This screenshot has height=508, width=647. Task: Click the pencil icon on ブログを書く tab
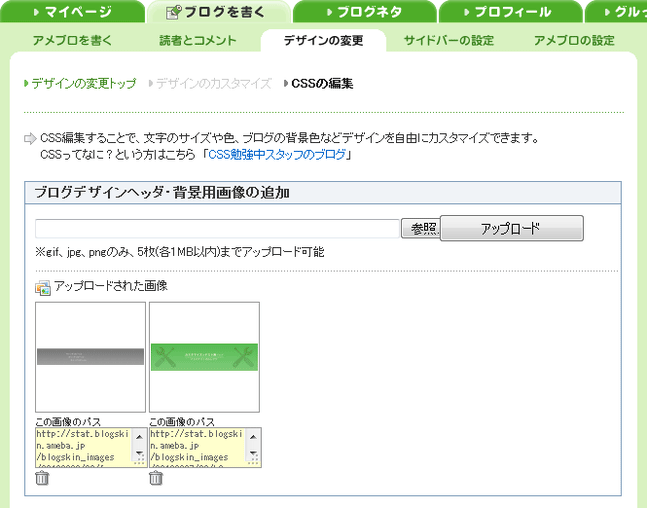[172, 12]
